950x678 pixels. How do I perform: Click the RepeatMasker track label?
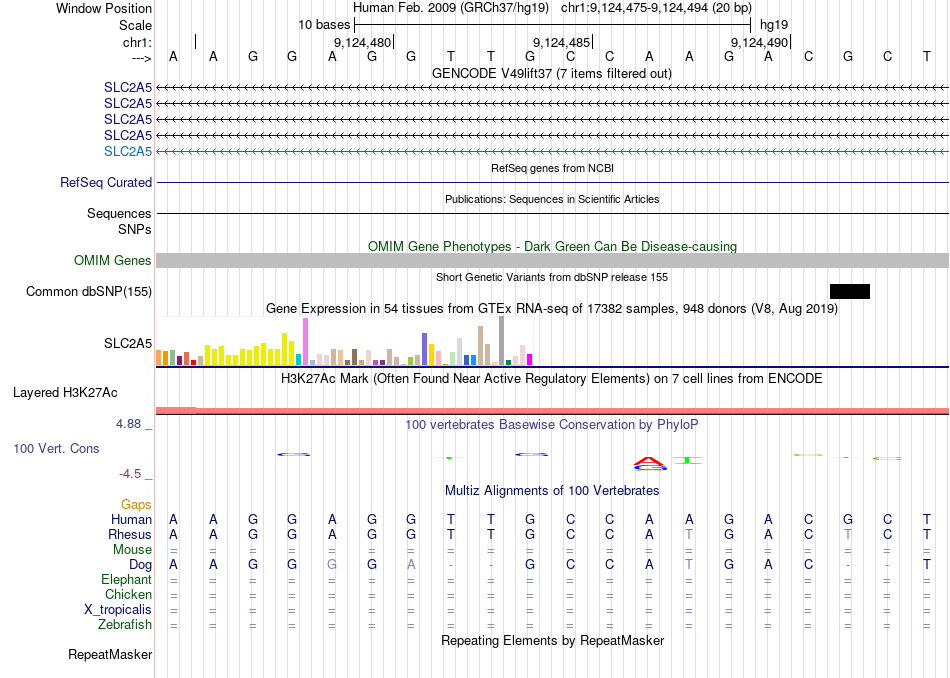(x=110, y=654)
